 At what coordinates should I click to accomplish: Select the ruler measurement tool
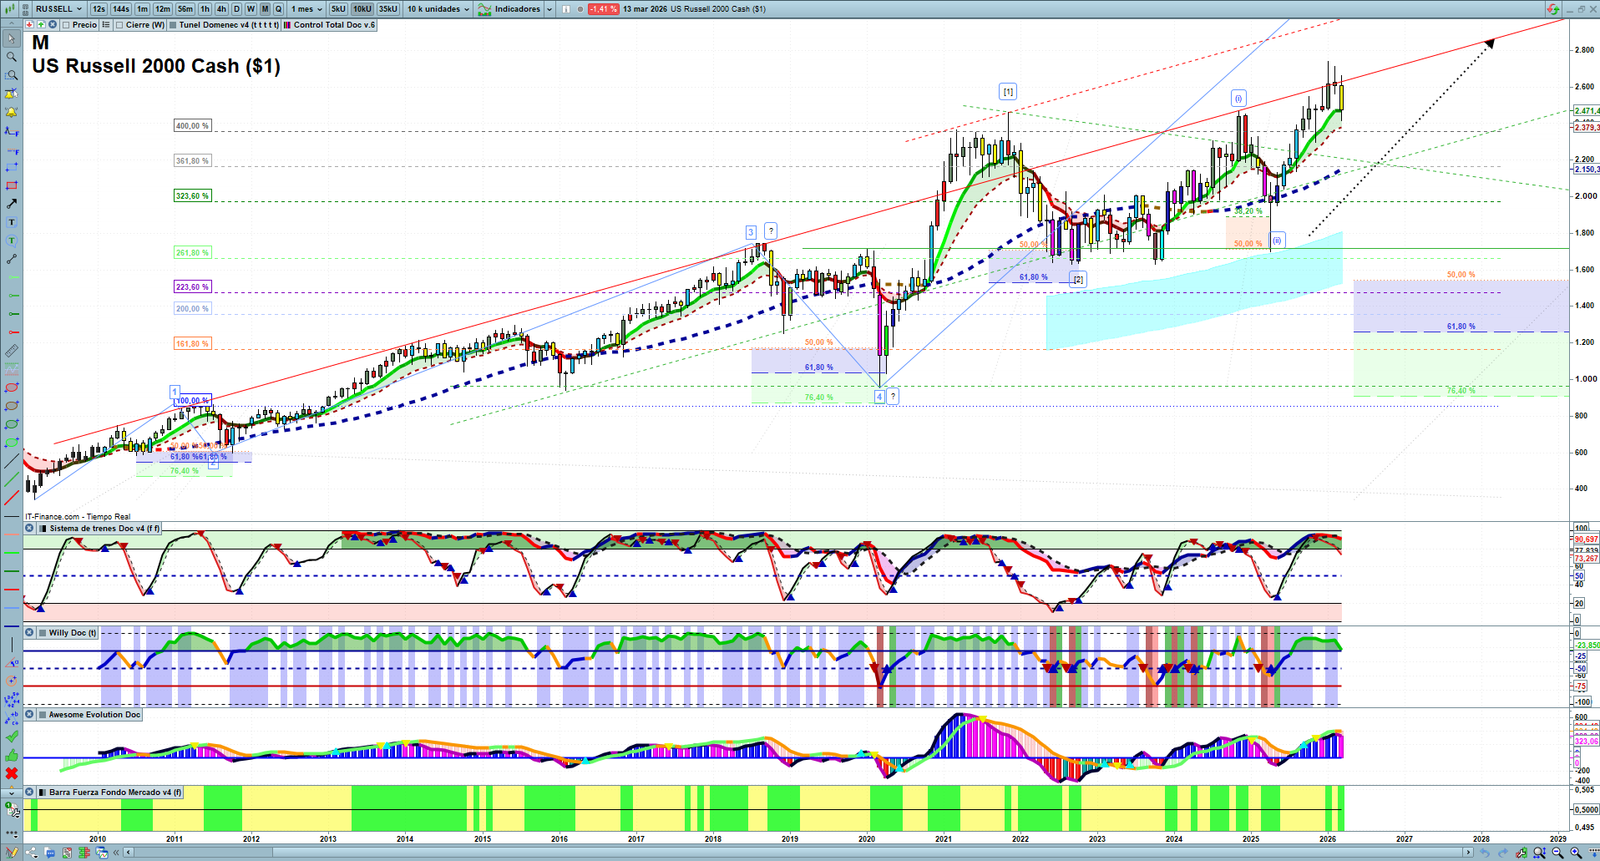(11, 351)
